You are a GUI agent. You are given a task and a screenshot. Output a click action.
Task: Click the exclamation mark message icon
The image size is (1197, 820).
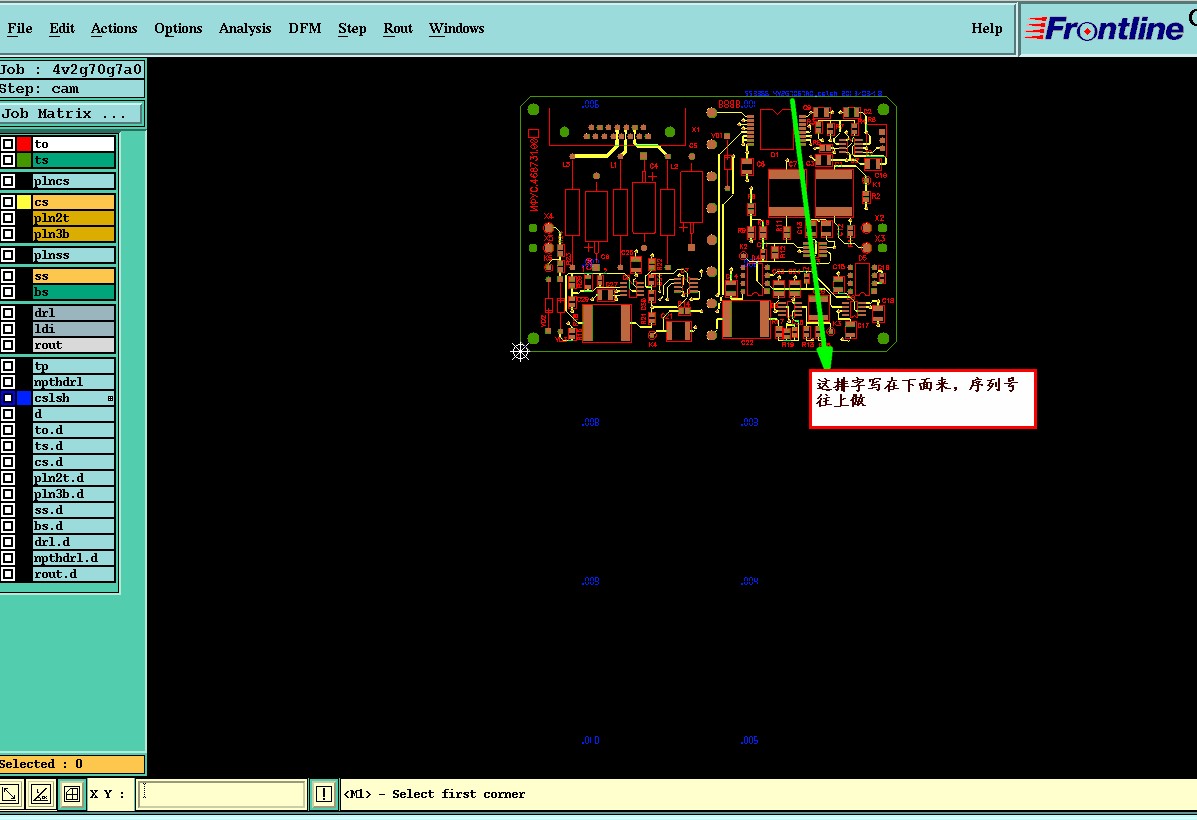click(324, 794)
